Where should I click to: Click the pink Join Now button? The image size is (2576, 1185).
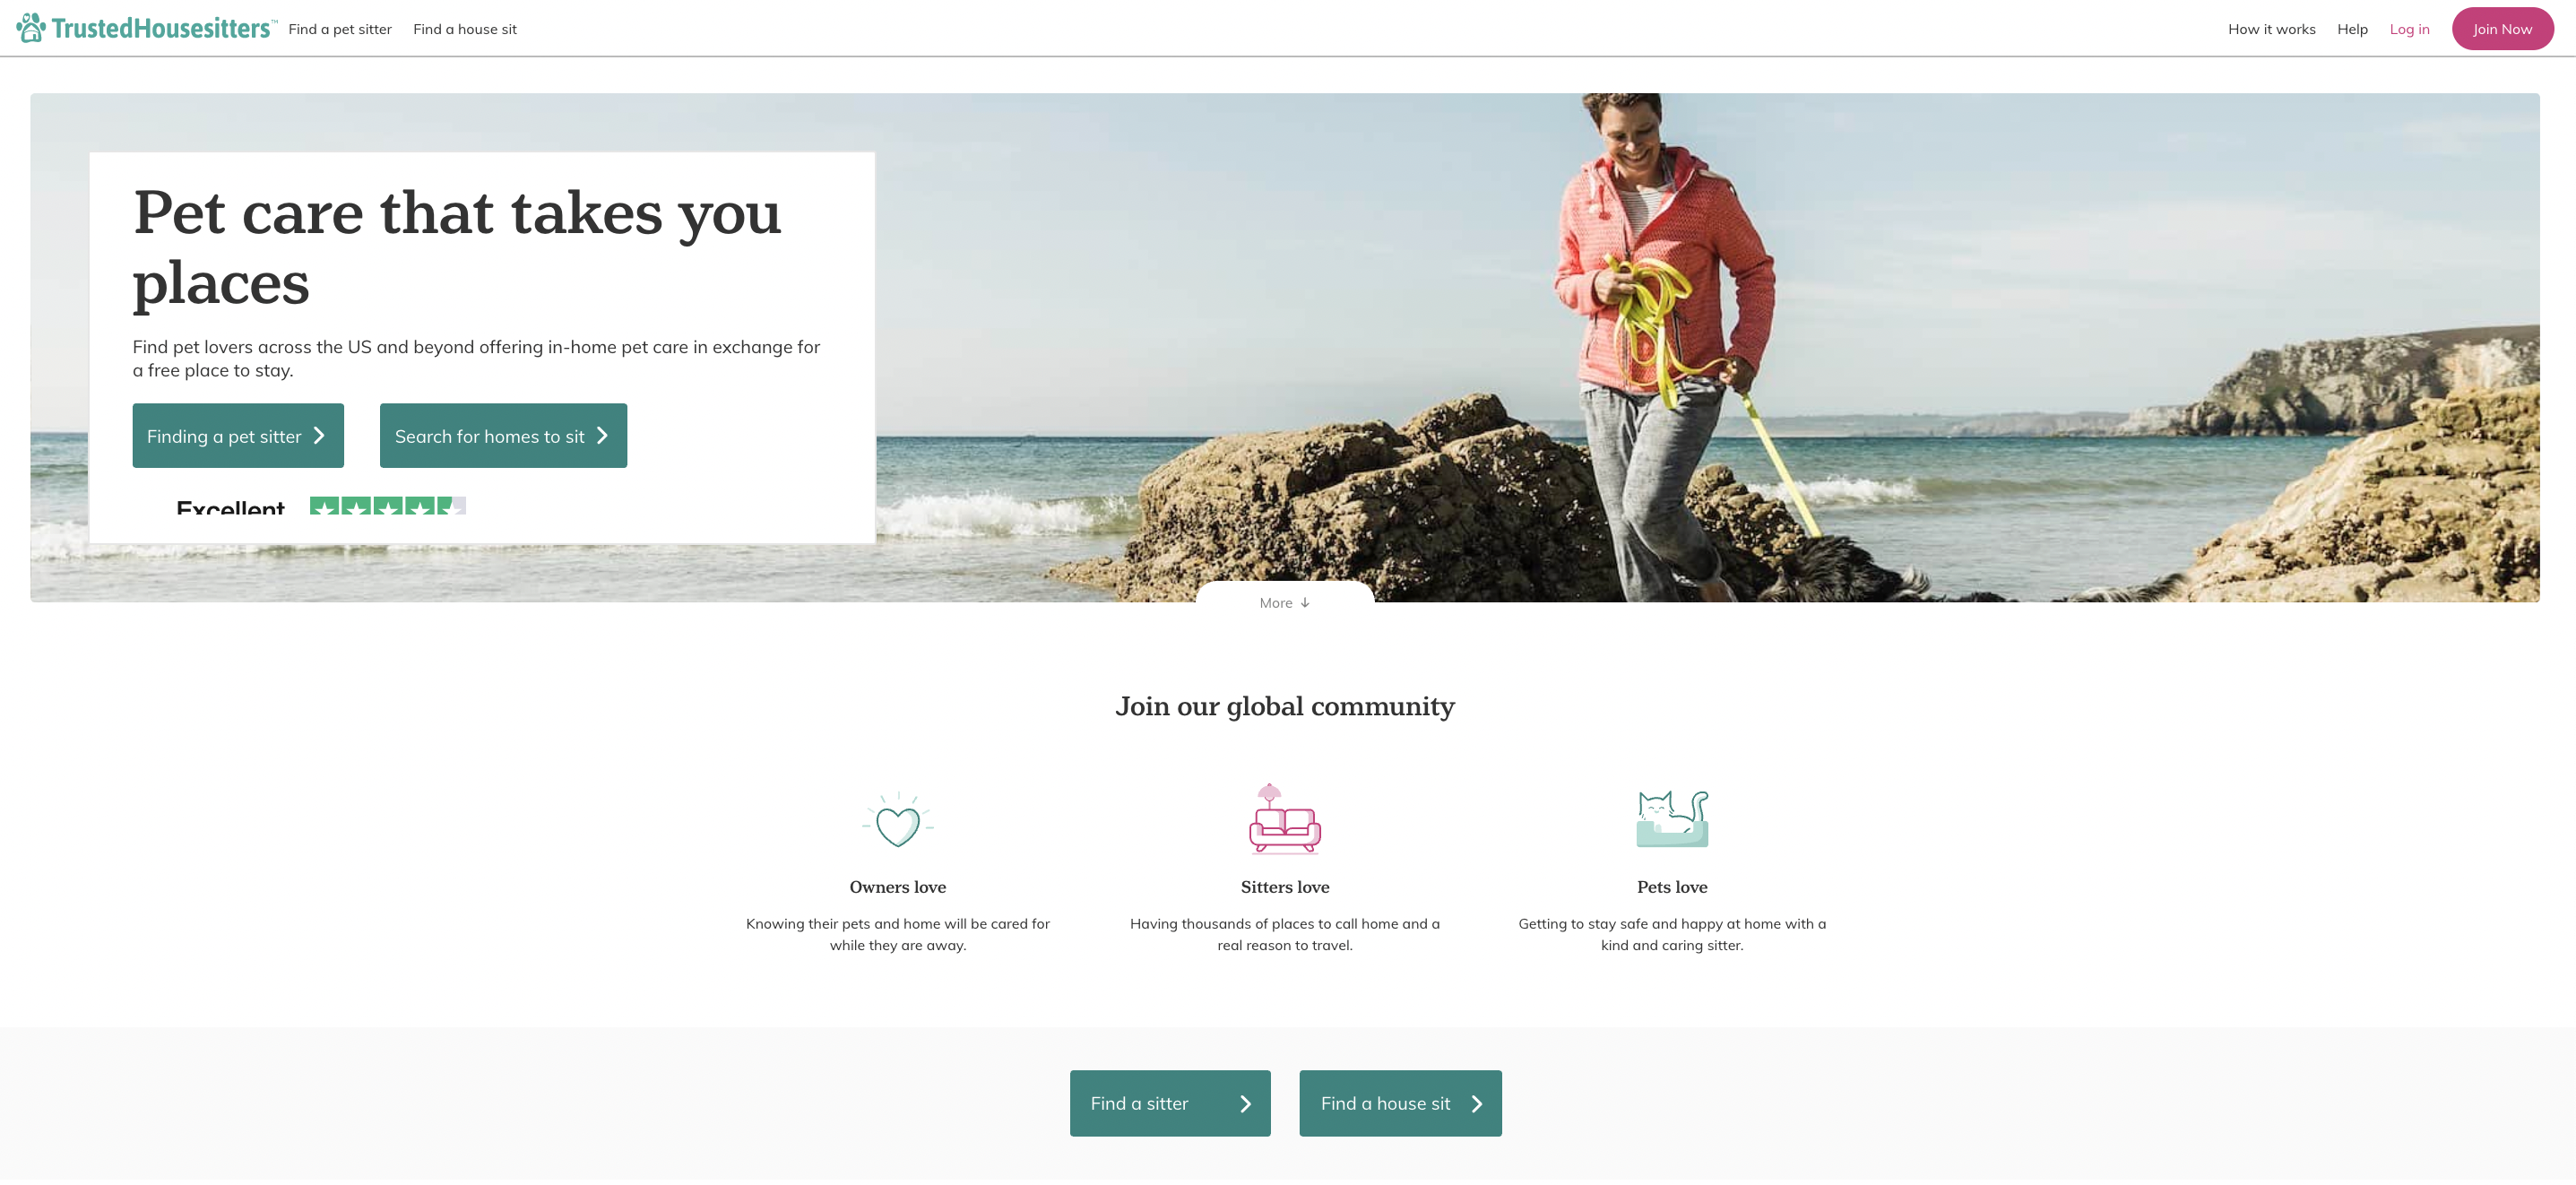click(2502, 29)
